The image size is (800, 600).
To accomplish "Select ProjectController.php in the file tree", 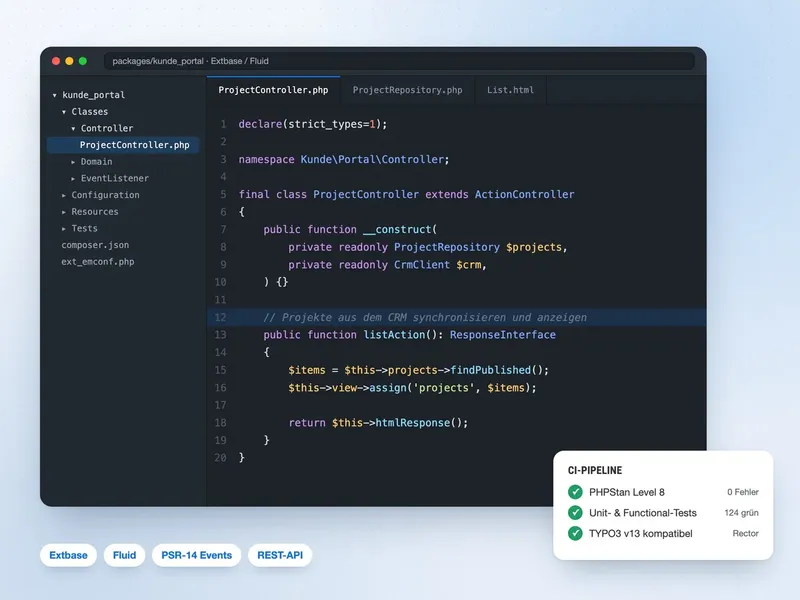I will click(x=123, y=145).
